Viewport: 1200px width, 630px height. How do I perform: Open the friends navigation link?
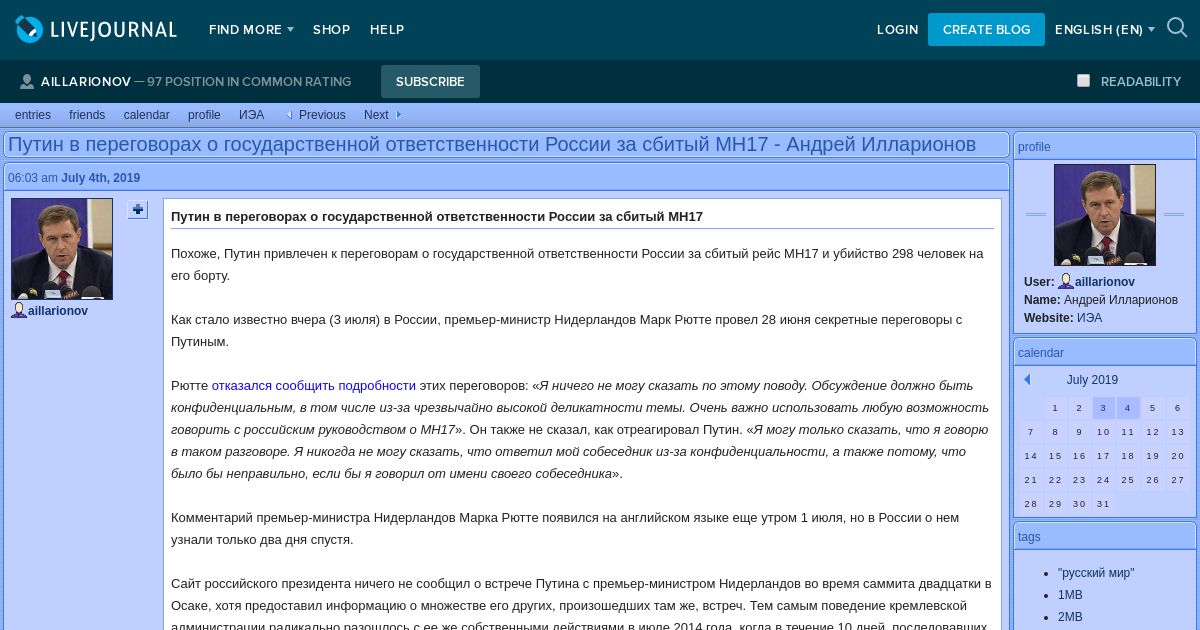point(87,115)
